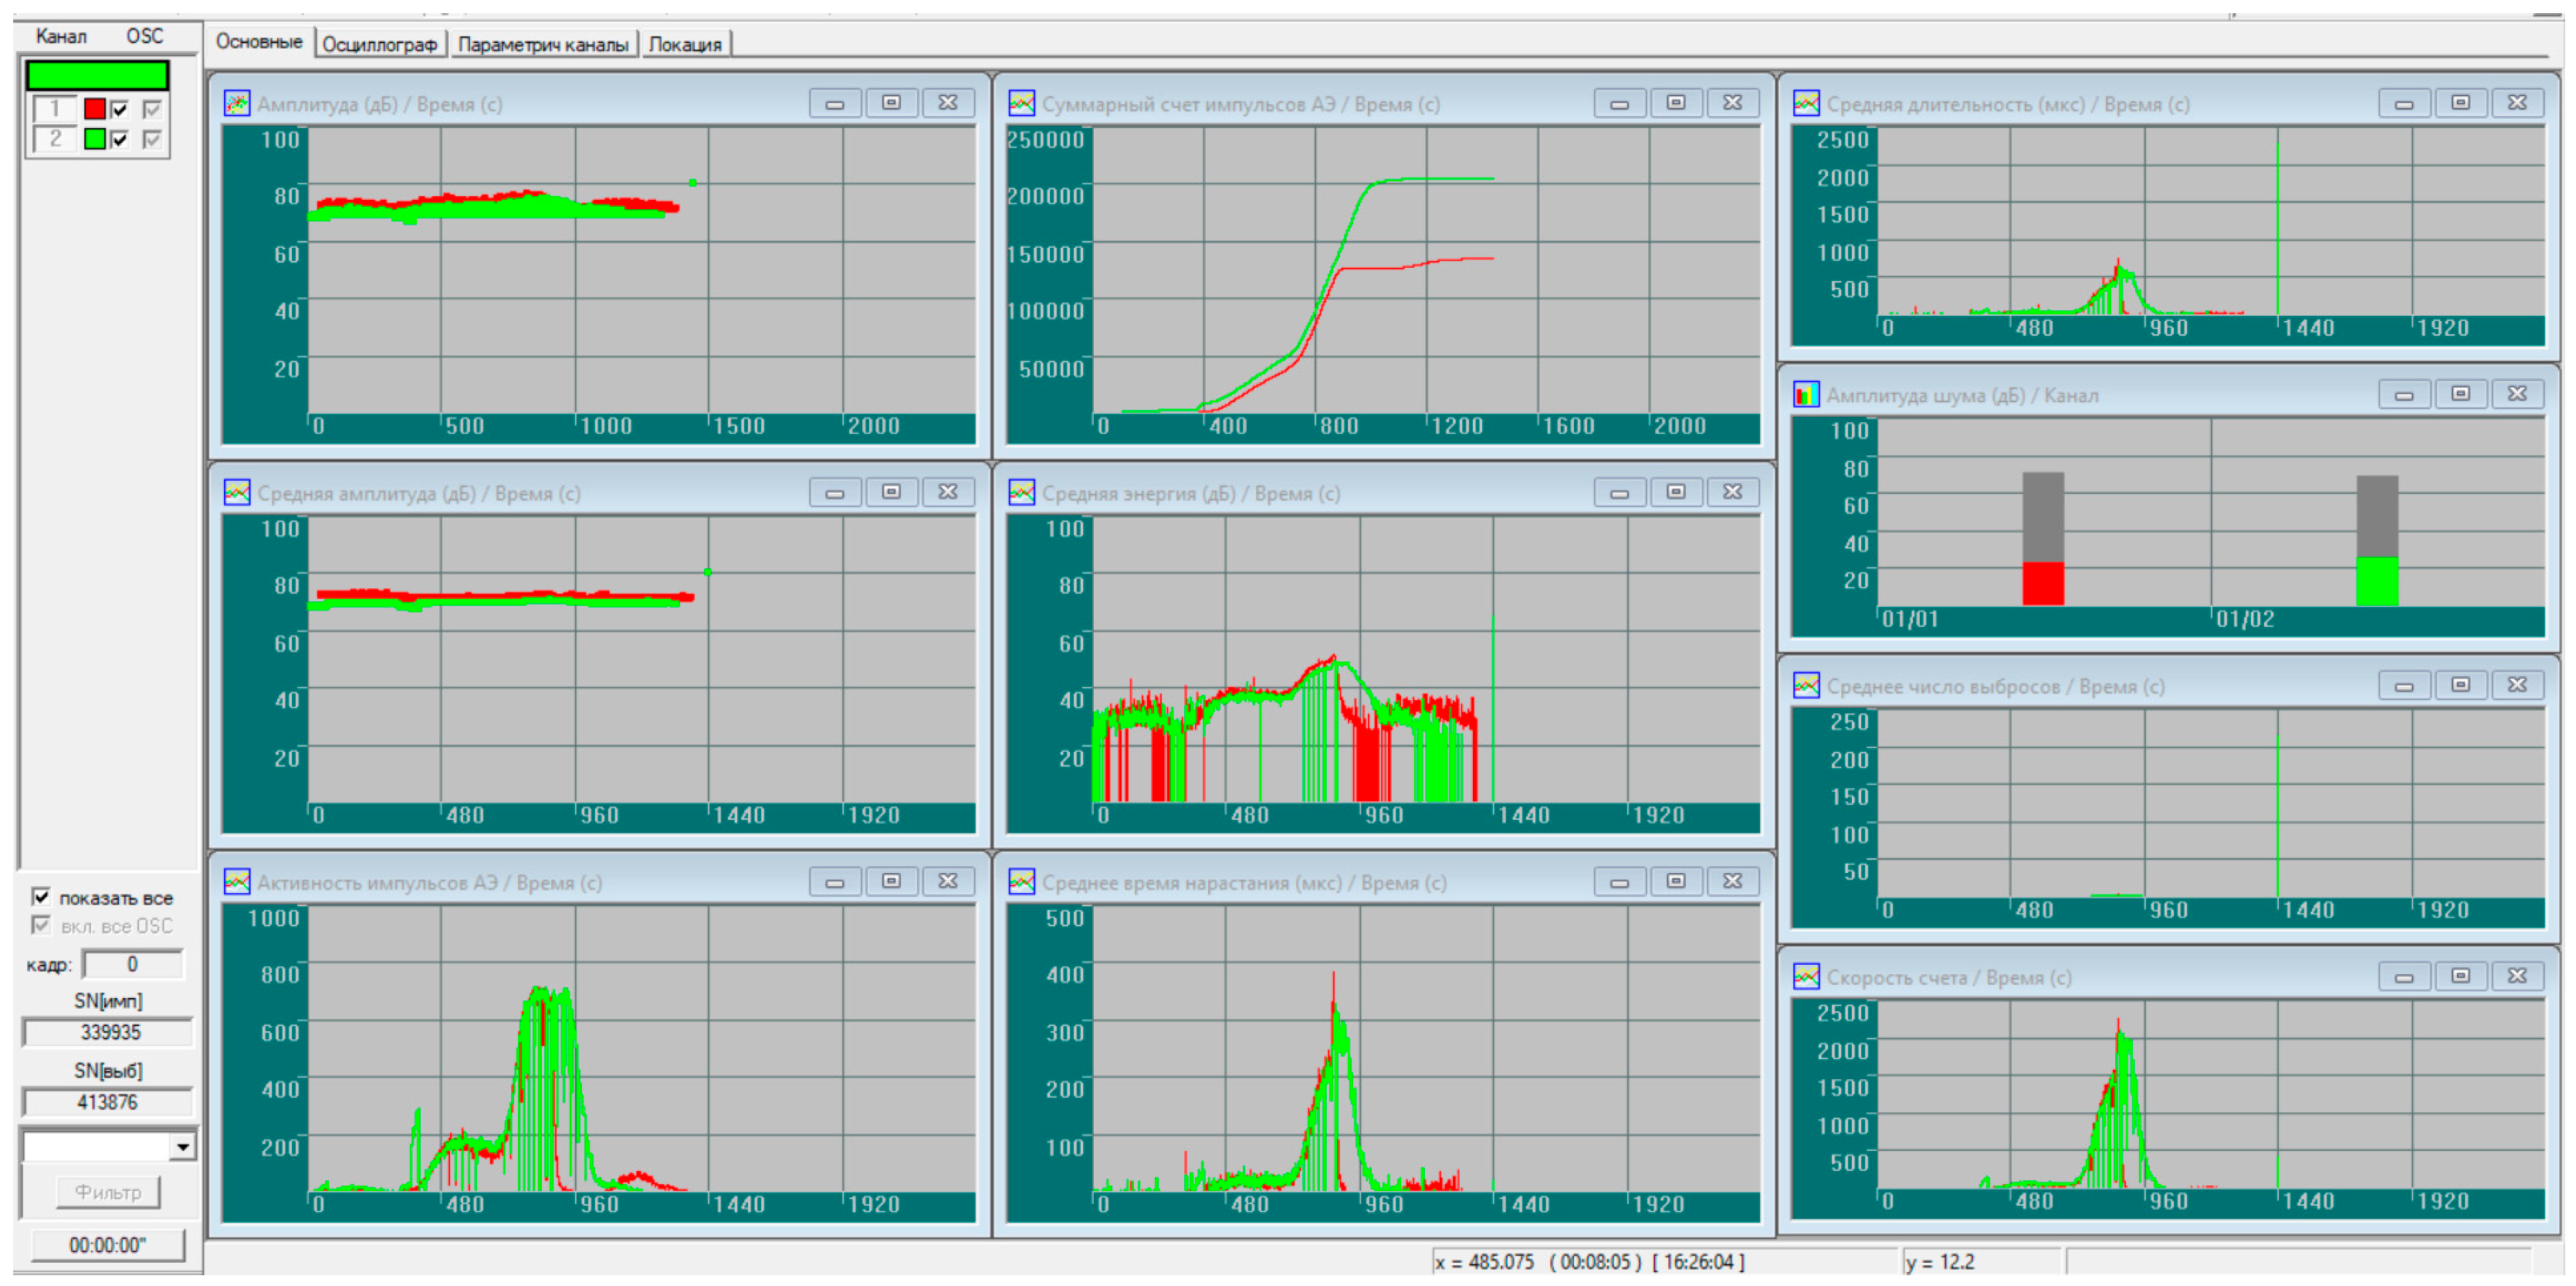Click the Суммарный счет импульсов chart icon
This screenshot has height=1286, width=2576.
[x=1021, y=103]
